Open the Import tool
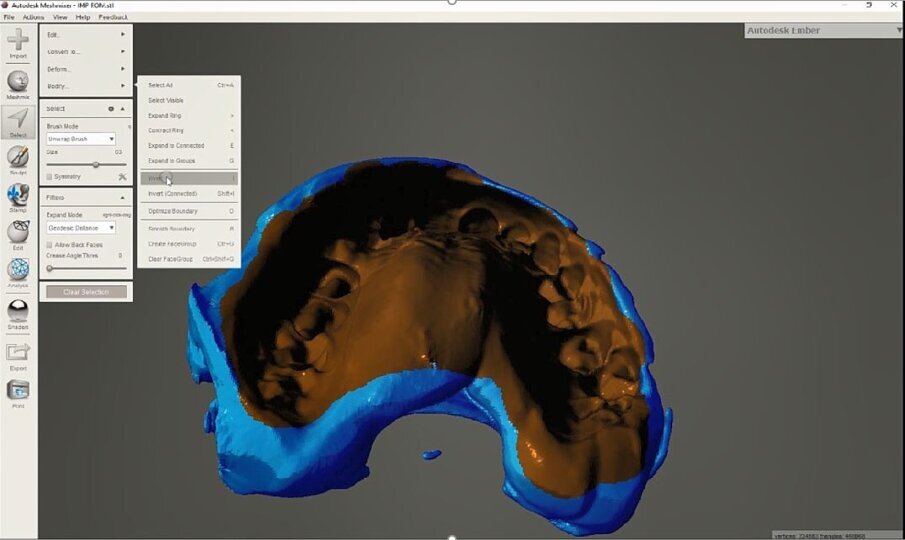The width and height of the screenshot is (905, 540). (18, 43)
